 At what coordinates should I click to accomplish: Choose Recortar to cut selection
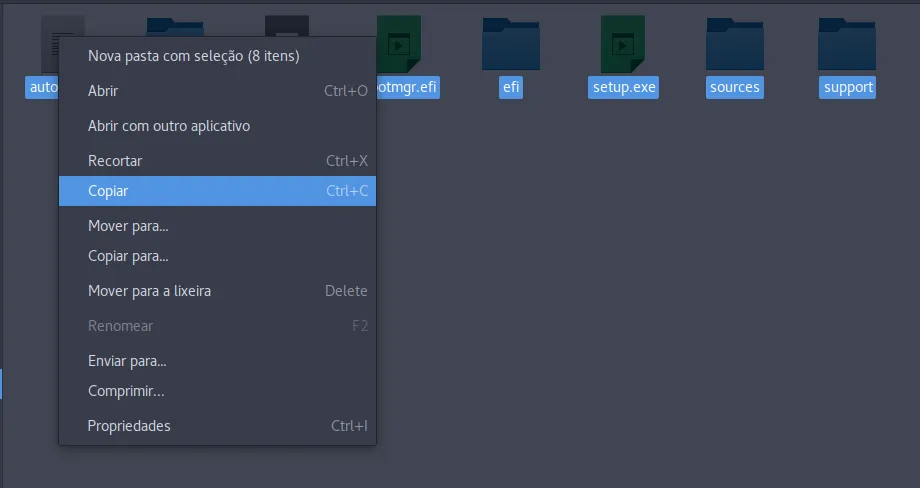coord(217,161)
